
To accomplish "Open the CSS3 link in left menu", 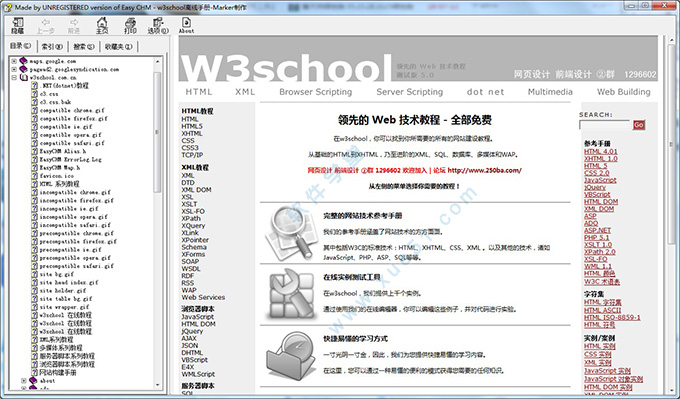I will click(190, 147).
